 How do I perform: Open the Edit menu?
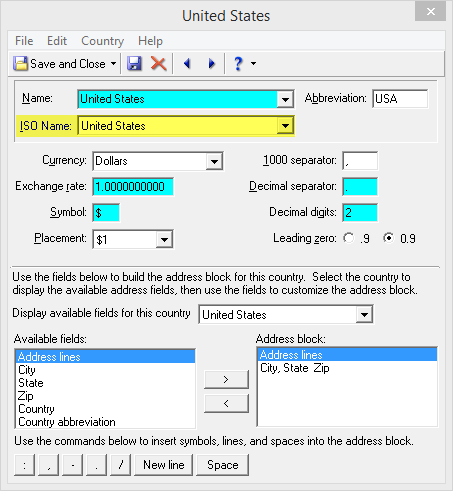click(57, 41)
